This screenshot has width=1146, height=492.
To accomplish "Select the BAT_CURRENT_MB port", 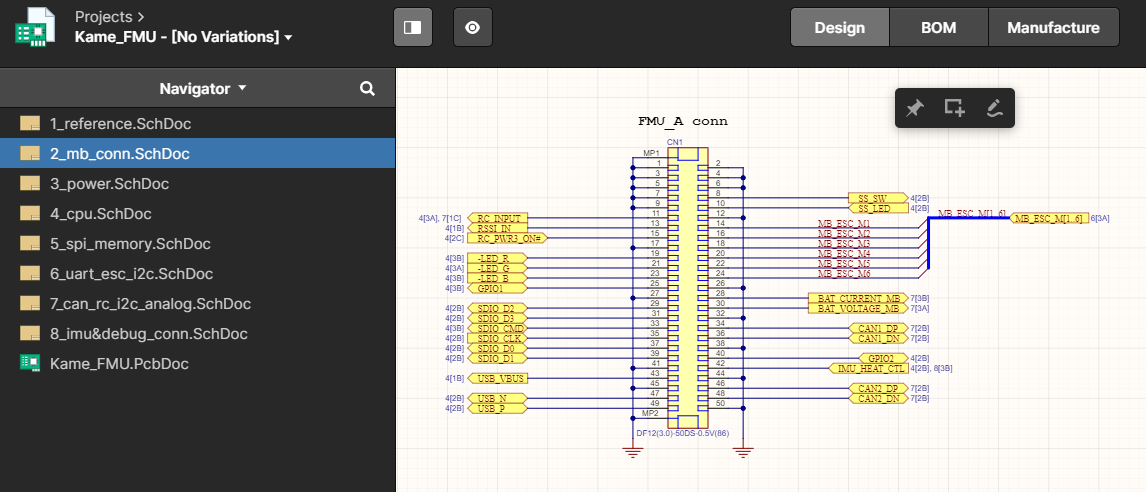I will pos(858,298).
